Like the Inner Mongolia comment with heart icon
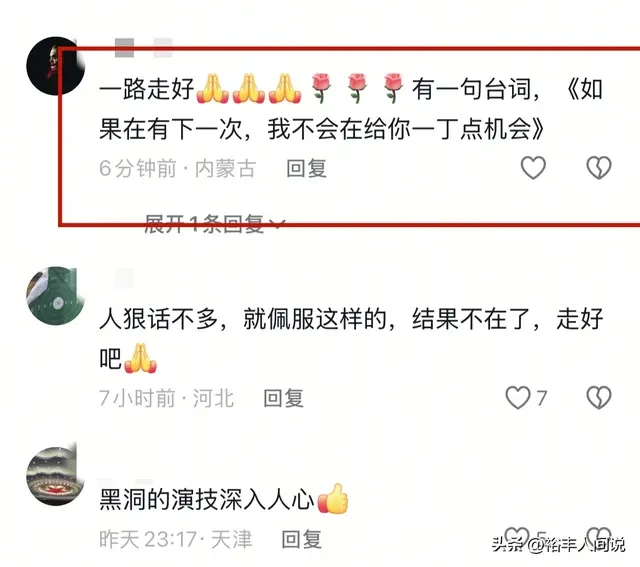Screen dimensions: 640x567 point(533,168)
